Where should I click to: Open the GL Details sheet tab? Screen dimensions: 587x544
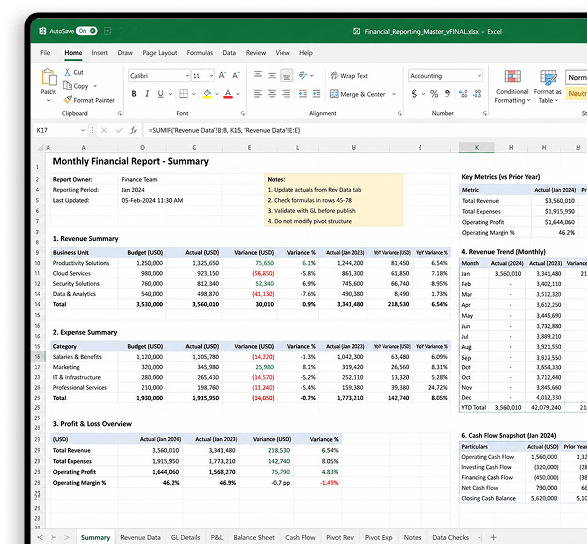[x=185, y=537]
